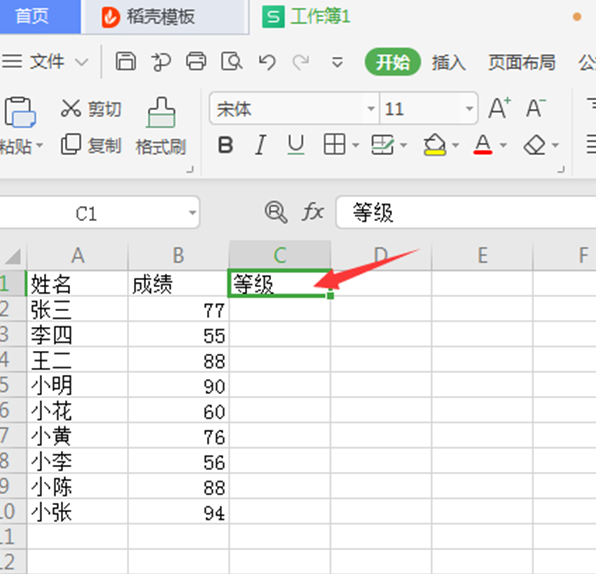Open the customize quick access dropdown
The height and width of the screenshot is (574, 596).
coord(337,62)
